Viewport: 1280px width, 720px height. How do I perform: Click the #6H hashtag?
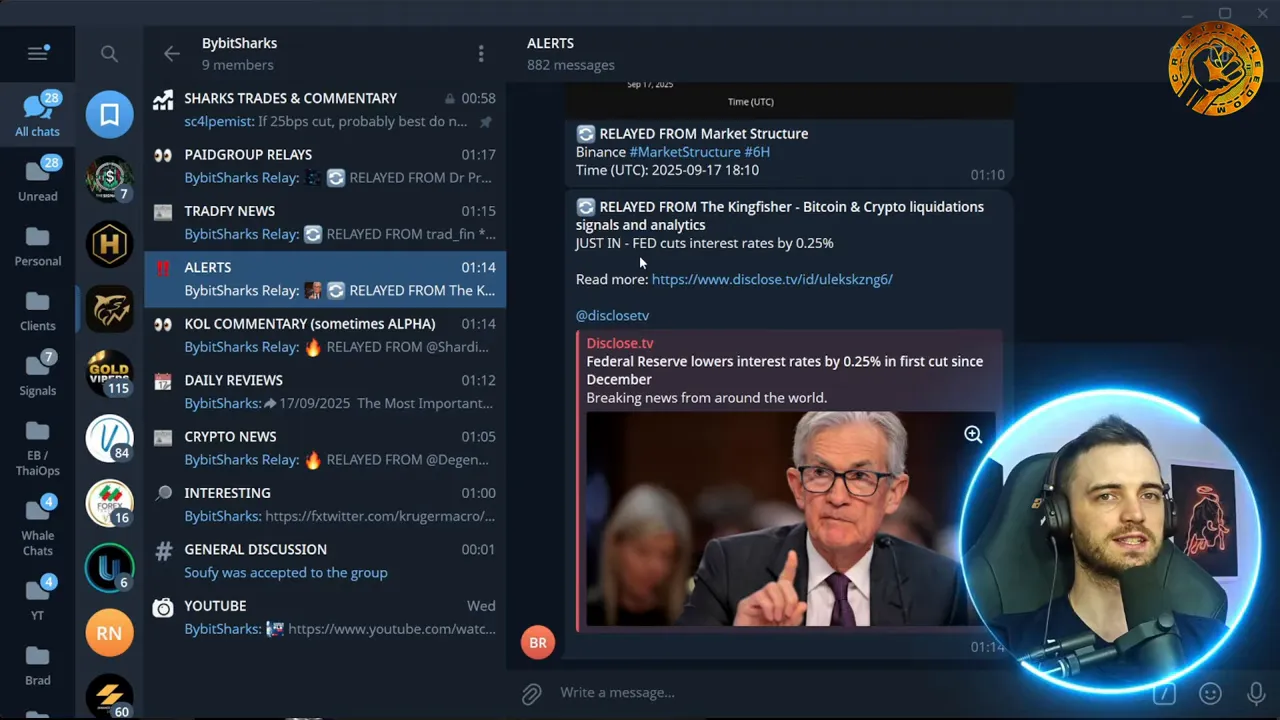click(757, 152)
